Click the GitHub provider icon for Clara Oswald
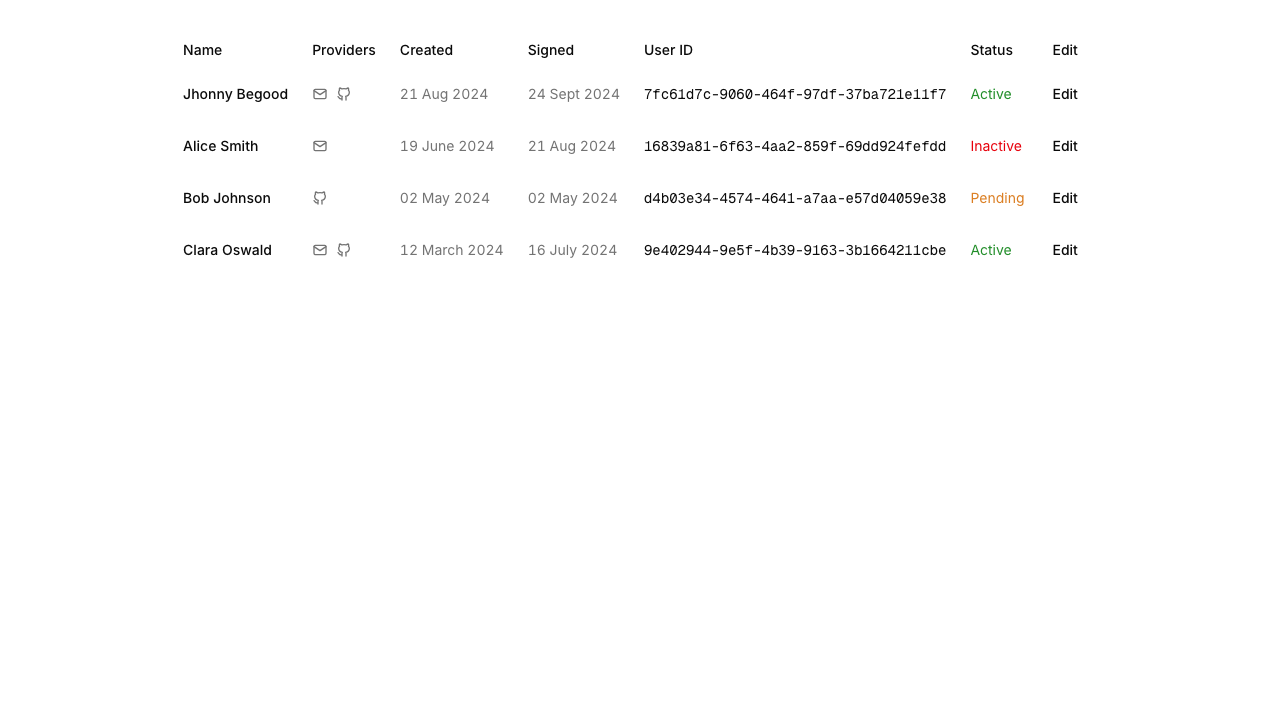The width and height of the screenshot is (1280, 720). coord(344,250)
